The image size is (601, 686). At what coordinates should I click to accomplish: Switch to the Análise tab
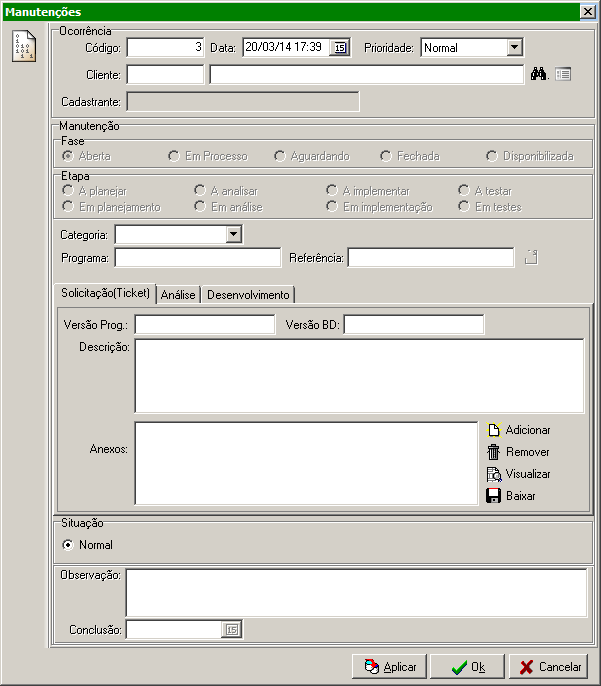click(178, 295)
